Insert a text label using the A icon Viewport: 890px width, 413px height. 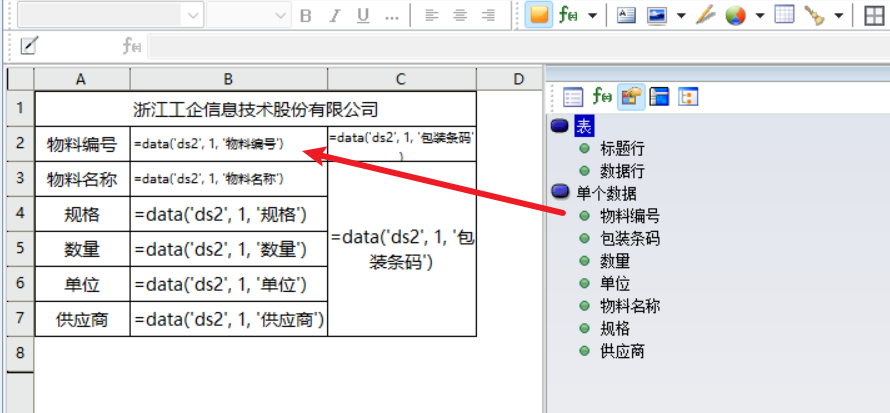point(626,15)
